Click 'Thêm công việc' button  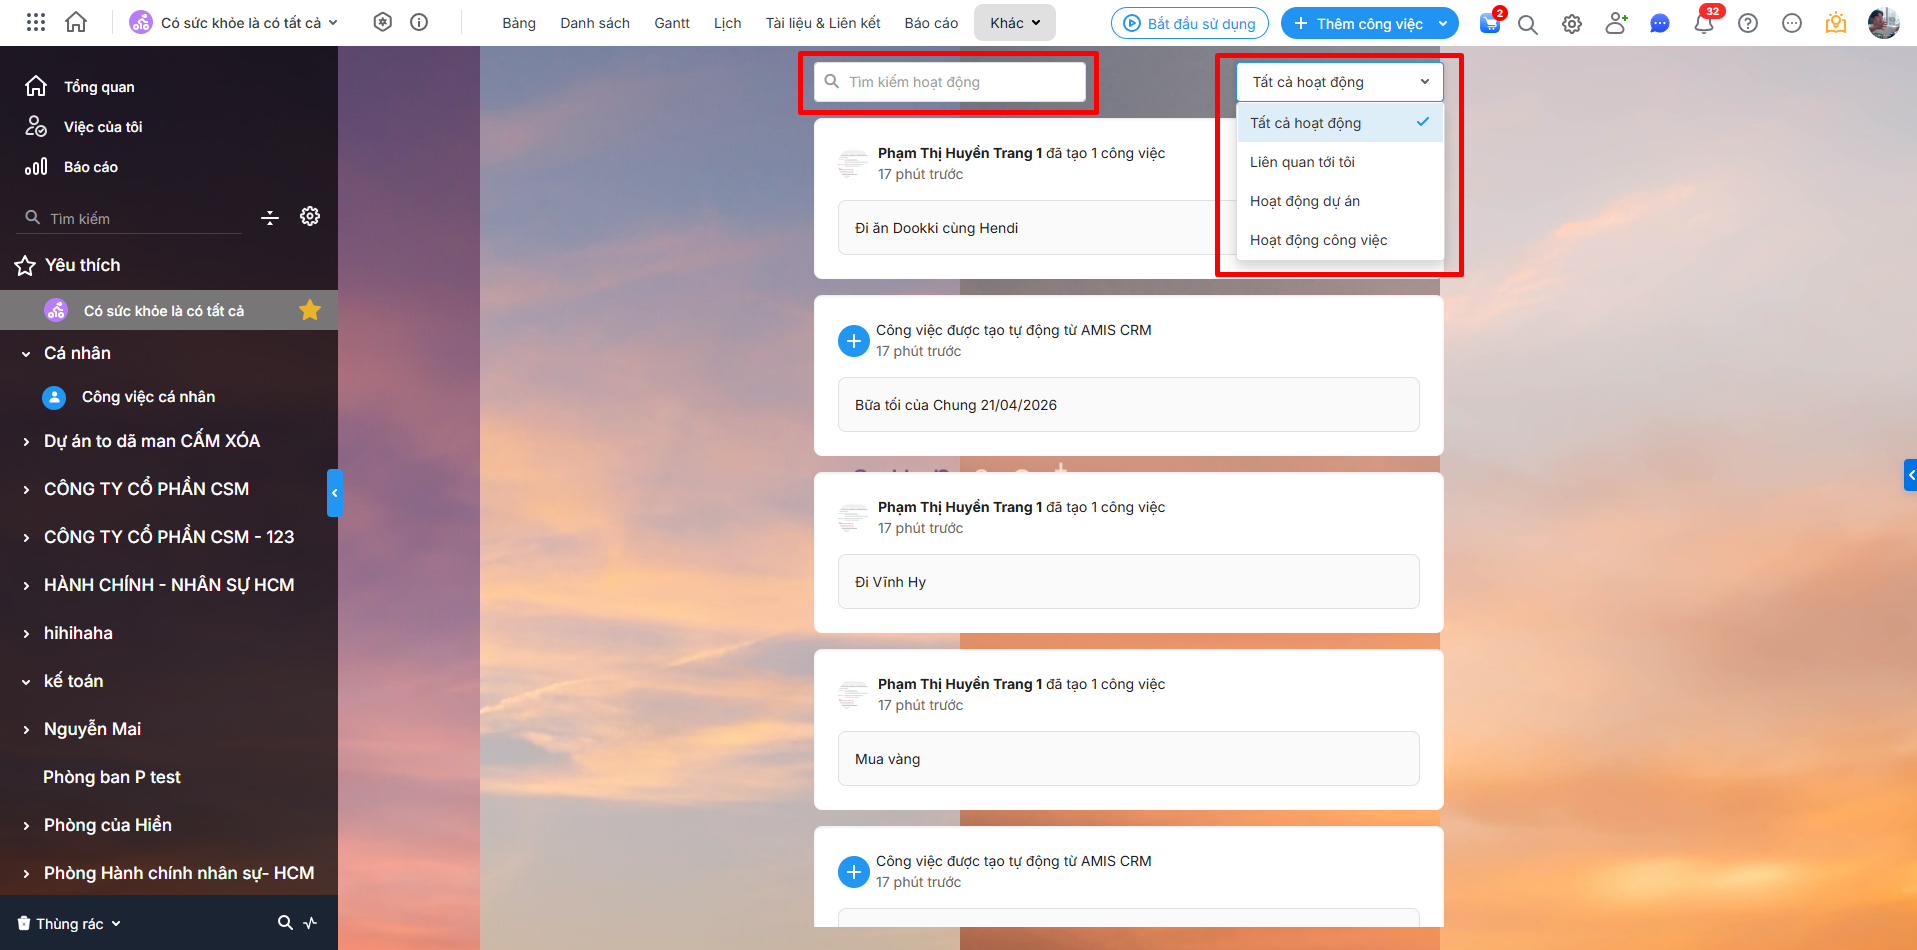[x=1358, y=23]
